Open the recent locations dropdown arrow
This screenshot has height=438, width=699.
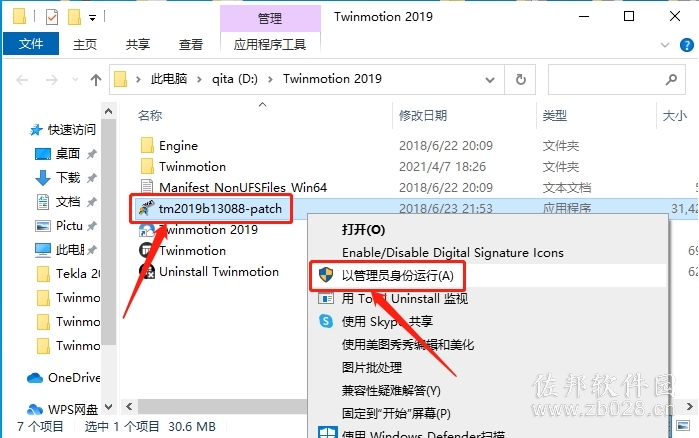75,80
